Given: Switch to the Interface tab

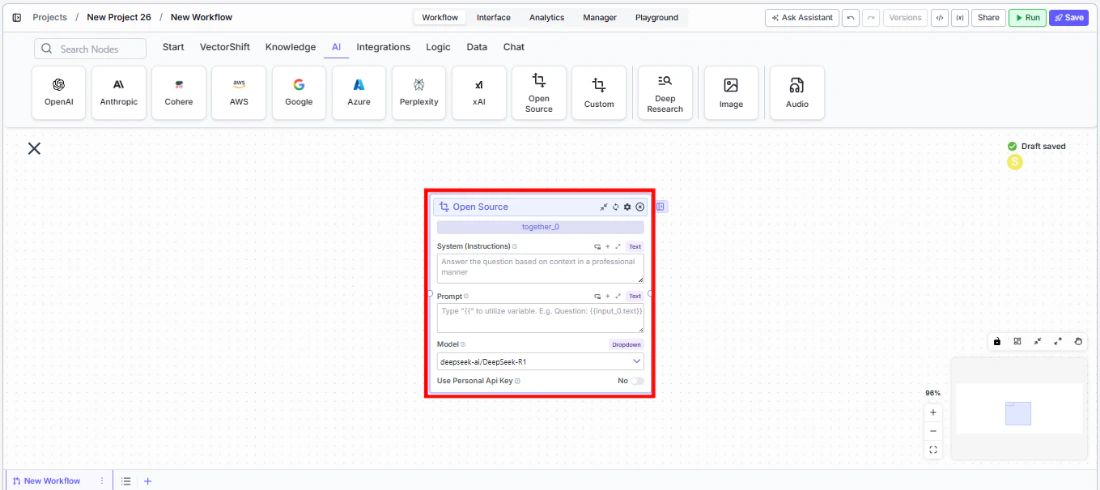Looking at the screenshot, I should click(x=493, y=18).
